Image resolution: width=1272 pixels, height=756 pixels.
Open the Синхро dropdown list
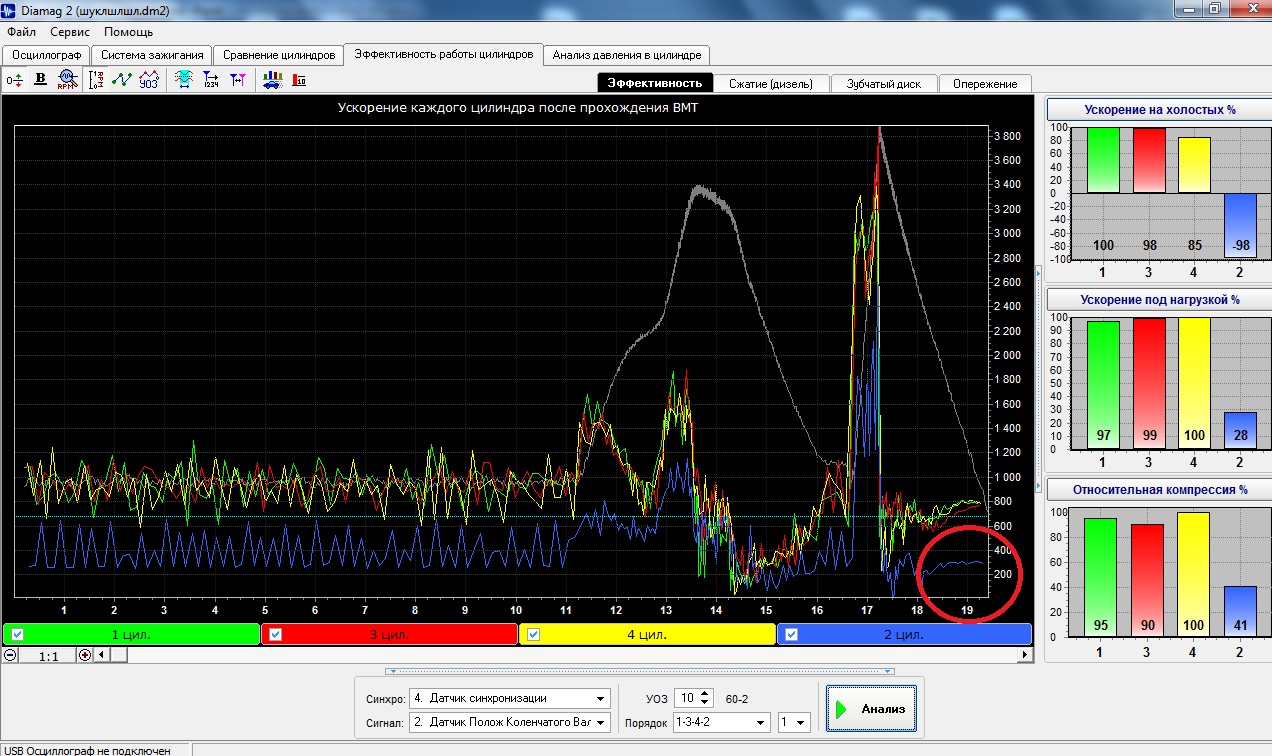coord(601,698)
